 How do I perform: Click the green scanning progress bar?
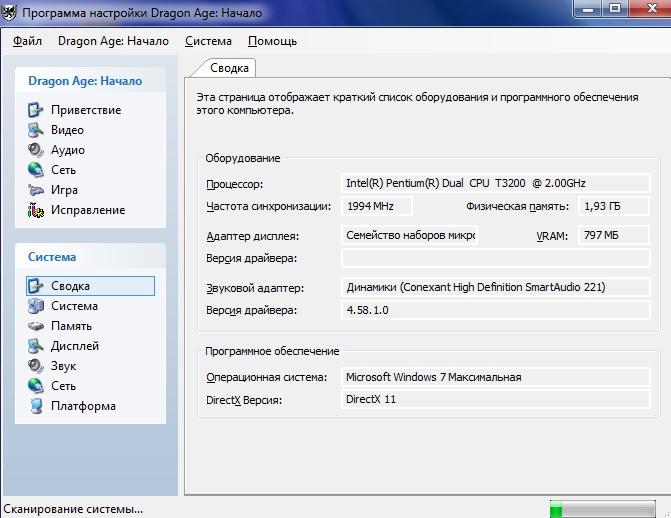point(605,509)
